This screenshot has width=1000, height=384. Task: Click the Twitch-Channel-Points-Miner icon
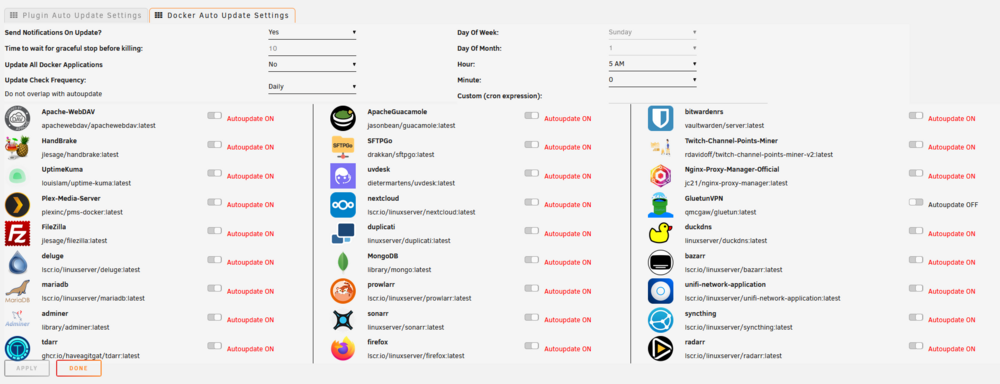[x=660, y=147]
